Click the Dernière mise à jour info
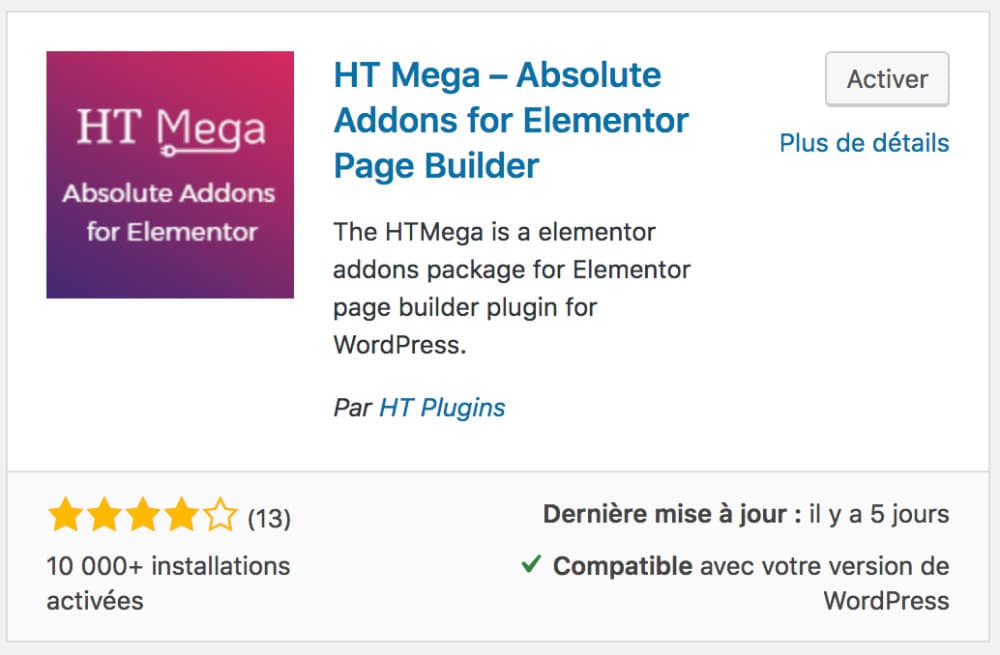 coord(745,513)
